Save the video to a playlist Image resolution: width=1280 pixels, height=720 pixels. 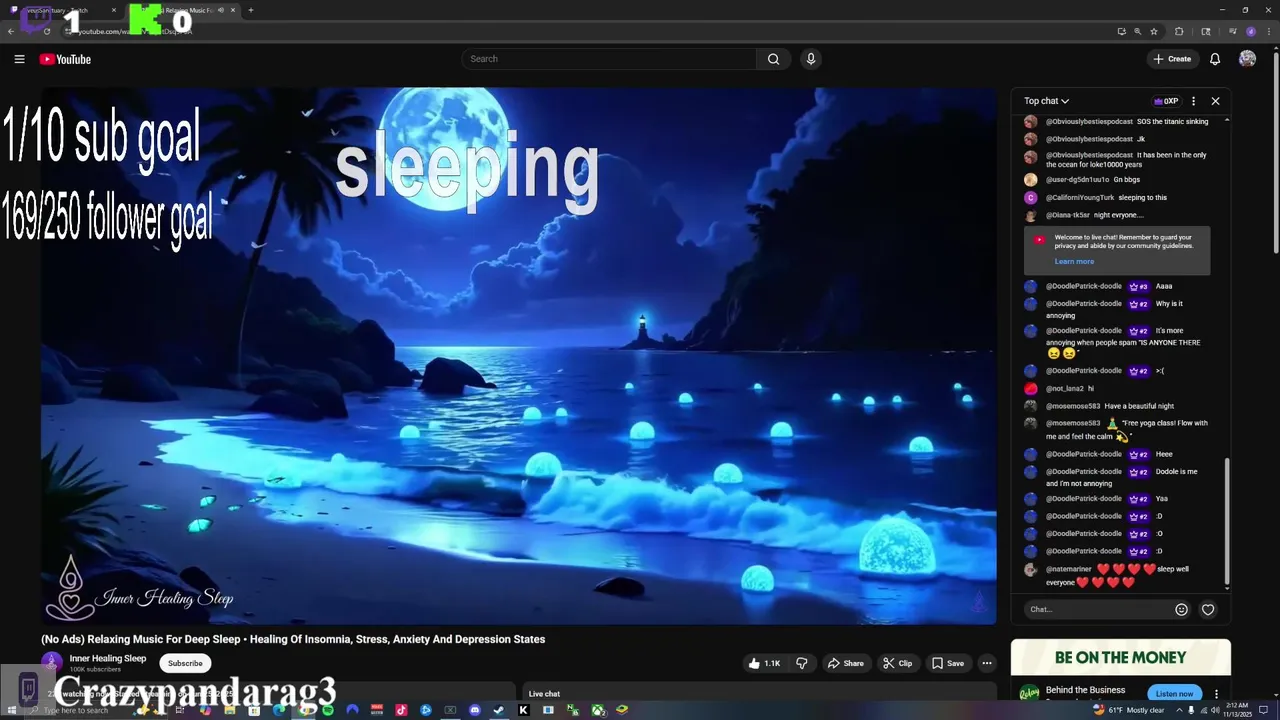(x=948, y=663)
